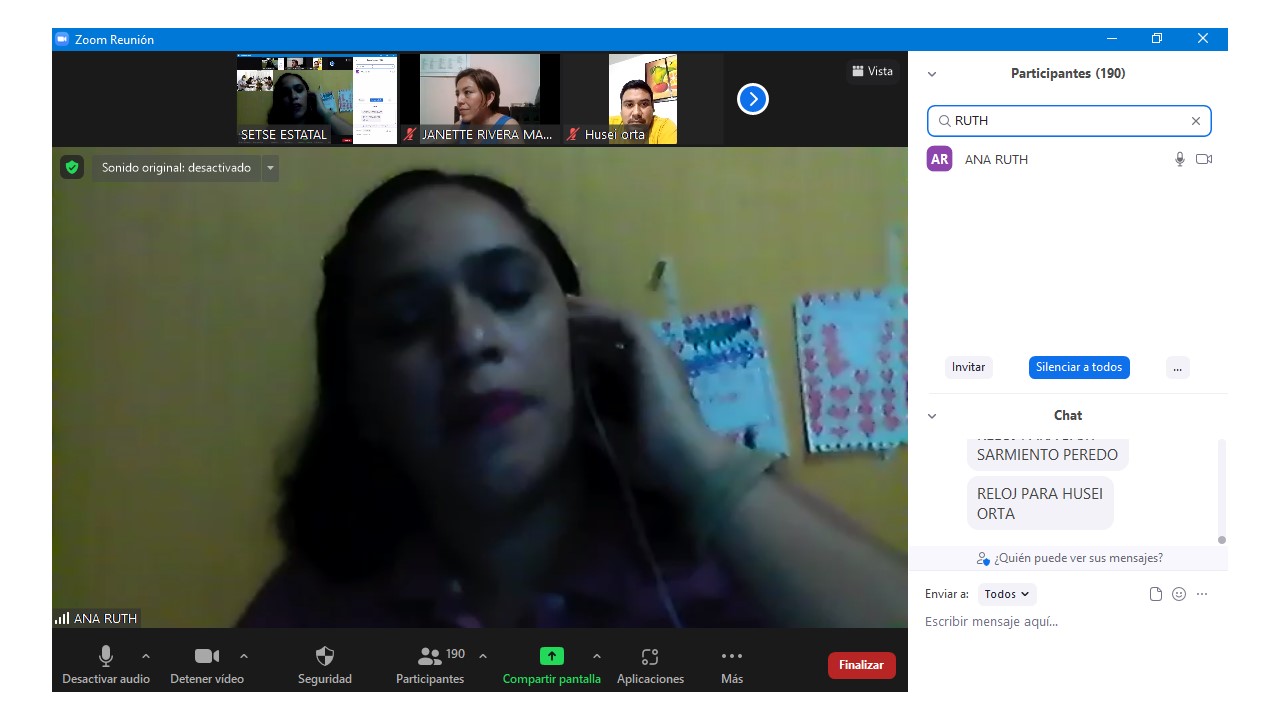This screenshot has height=720, width=1280.
Task: Click the signal strength bars icon
Action: tap(62, 618)
